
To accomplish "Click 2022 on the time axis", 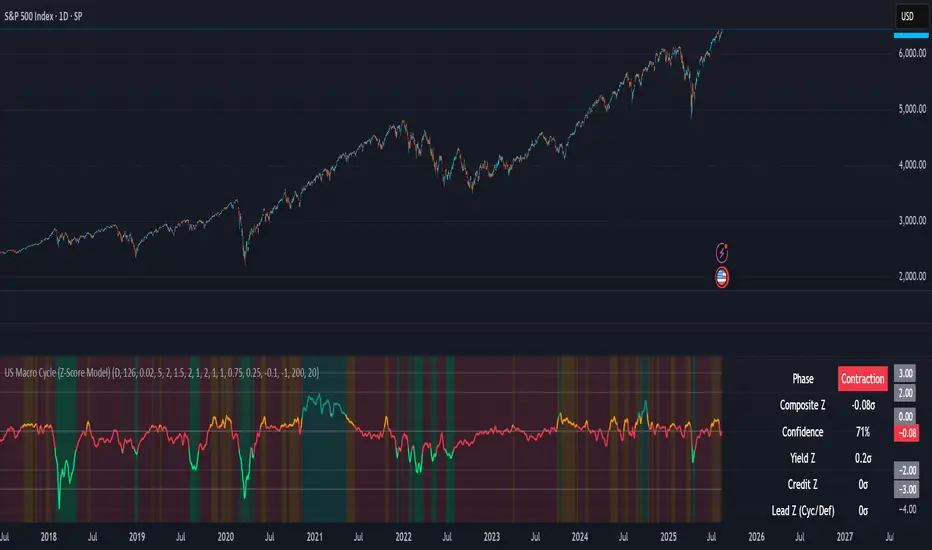I will (403, 537).
